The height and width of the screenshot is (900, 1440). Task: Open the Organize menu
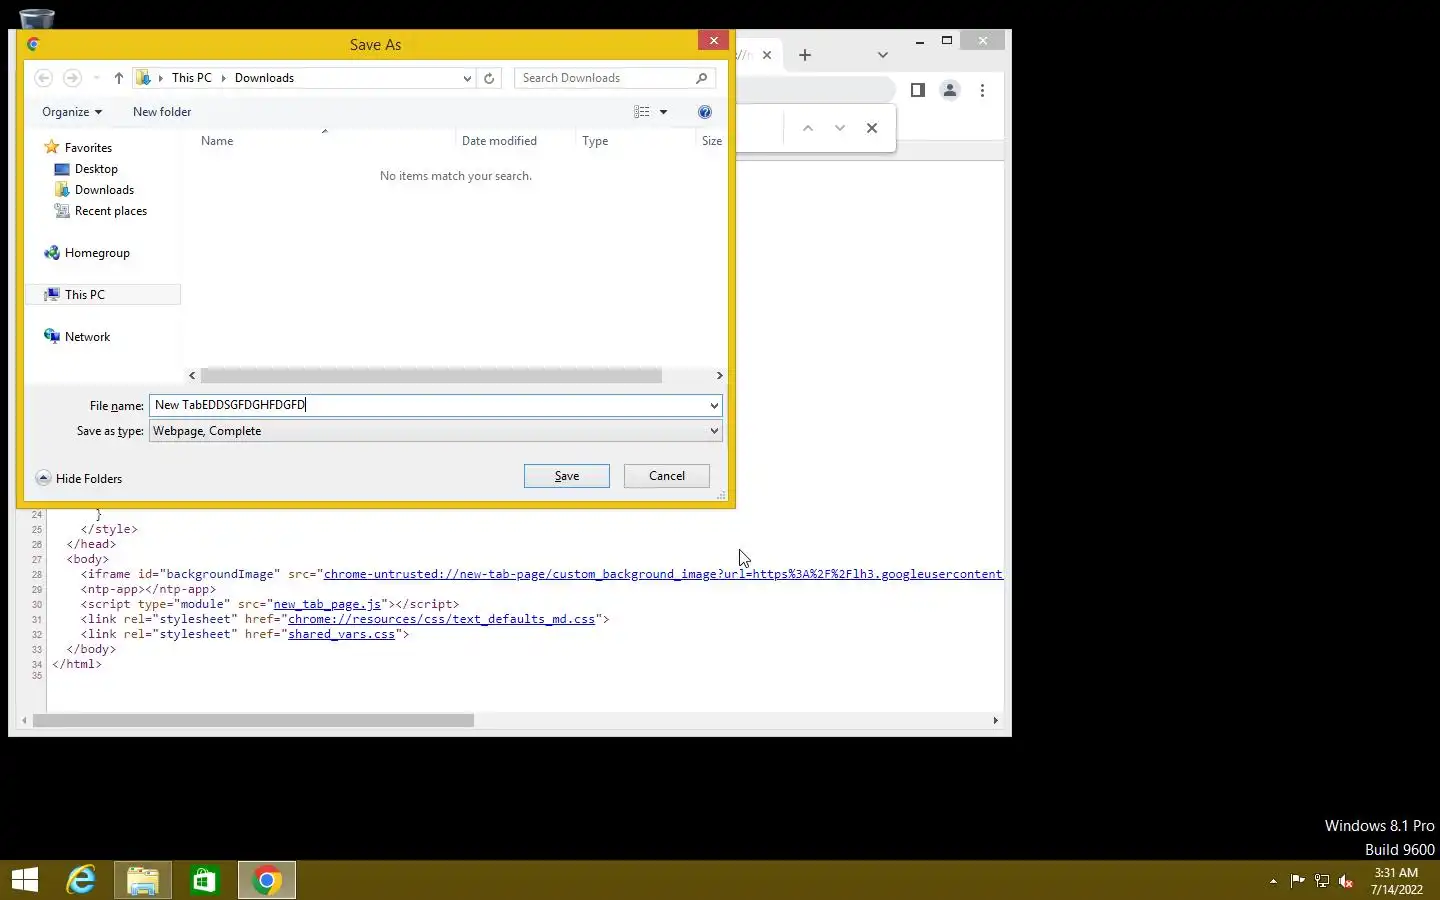(72, 112)
